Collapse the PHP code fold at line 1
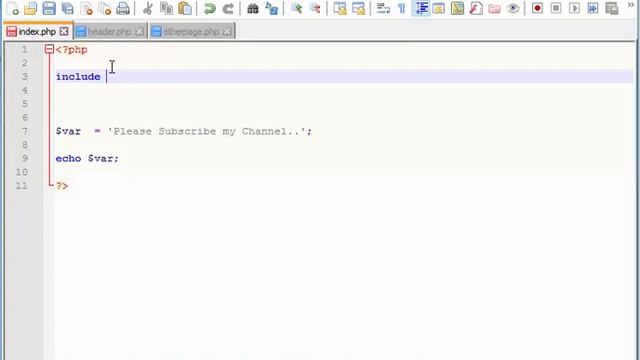Image resolution: width=640 pixels, height=360 pixels. tap(49, 49)
